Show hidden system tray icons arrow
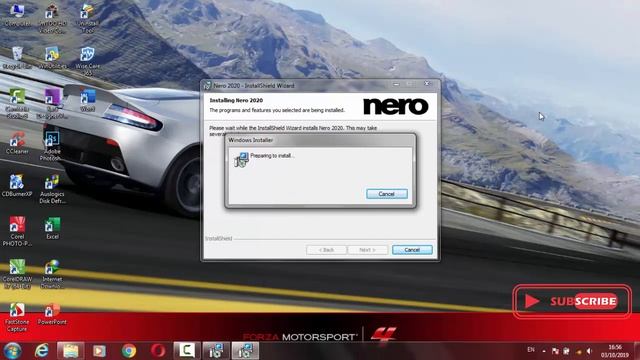 (x=544, y=351)
